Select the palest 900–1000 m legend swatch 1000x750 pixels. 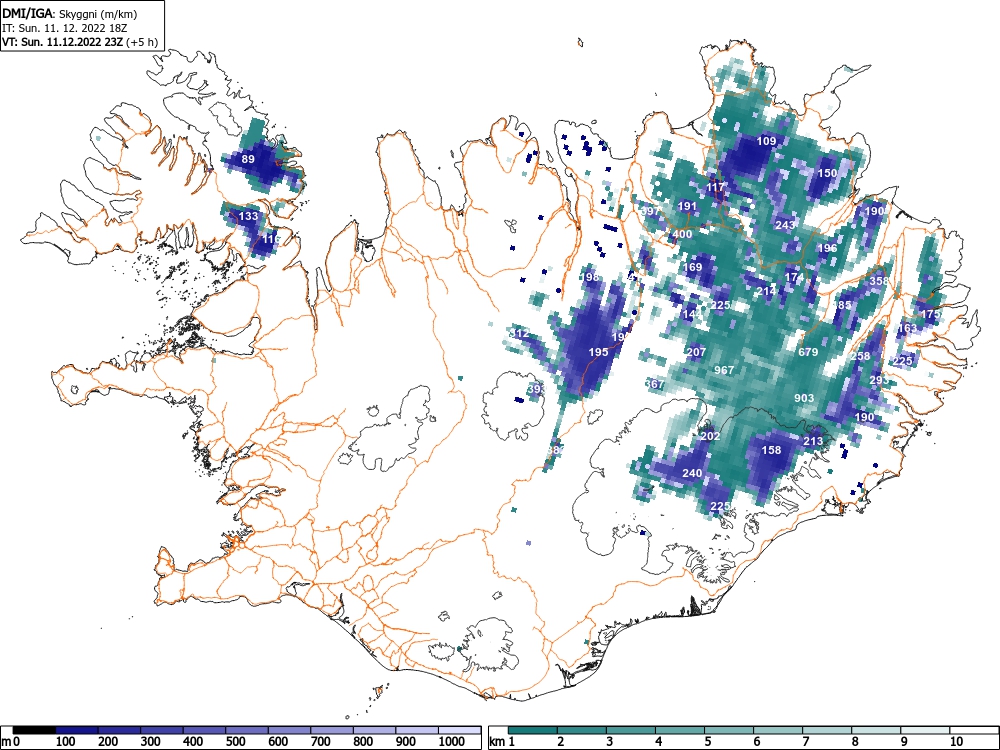417,730
